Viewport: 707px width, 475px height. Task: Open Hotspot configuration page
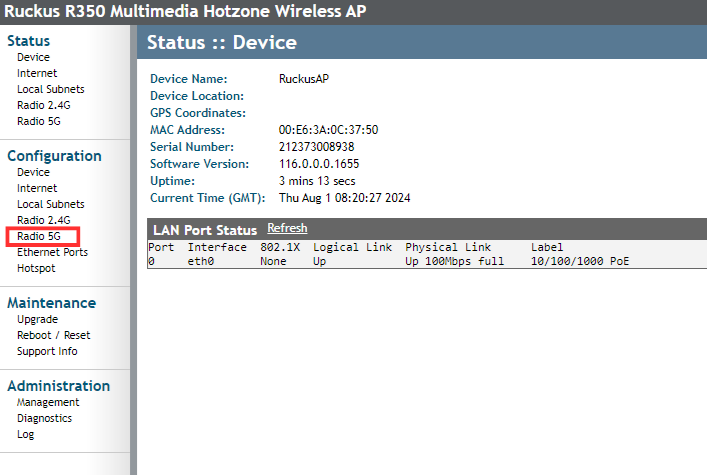tap(36, 268)
